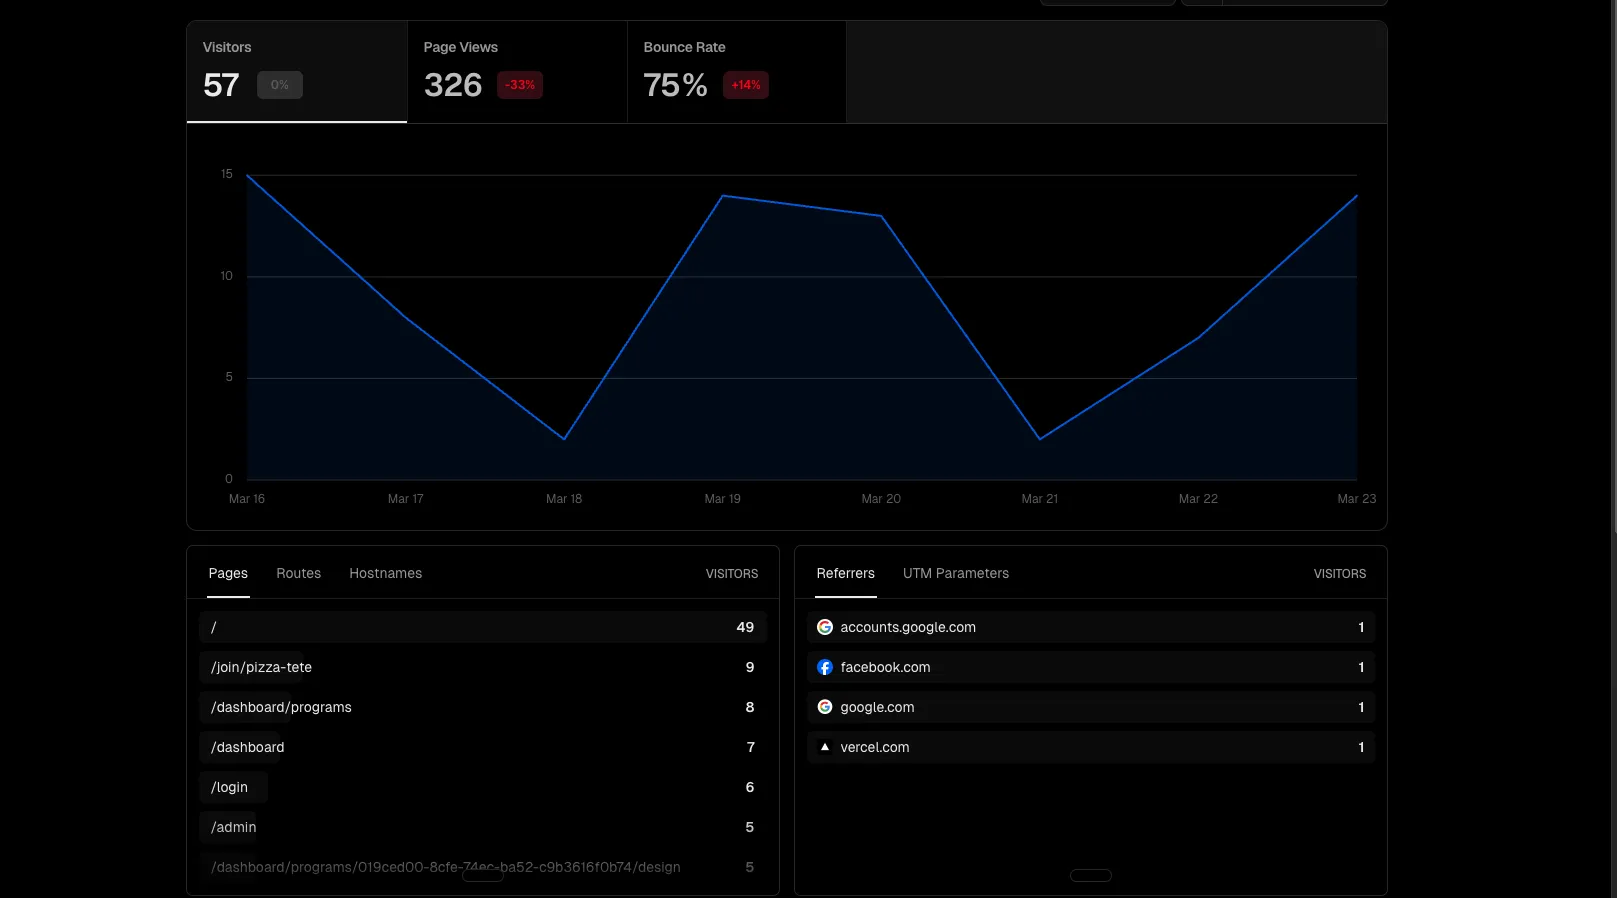
Task: Switch to the UTM Parameters tab
Action: coord(956,573)
